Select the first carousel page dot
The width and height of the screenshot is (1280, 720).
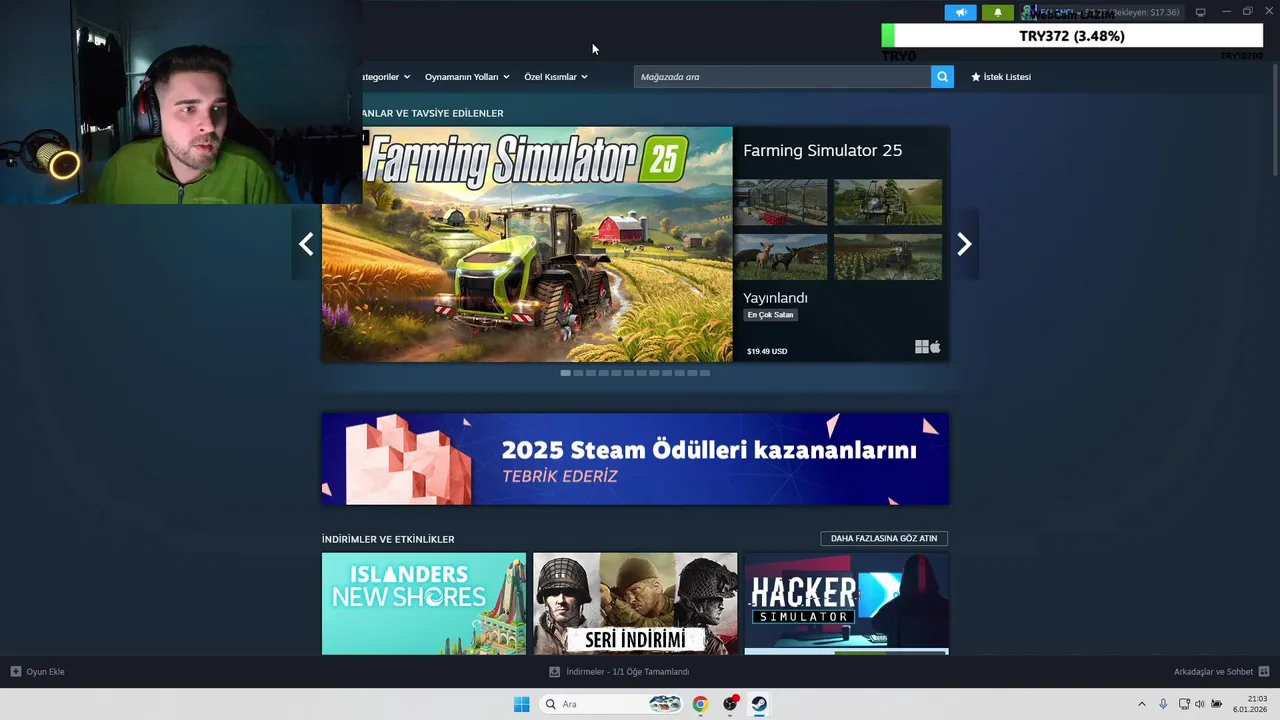[565, 373]
